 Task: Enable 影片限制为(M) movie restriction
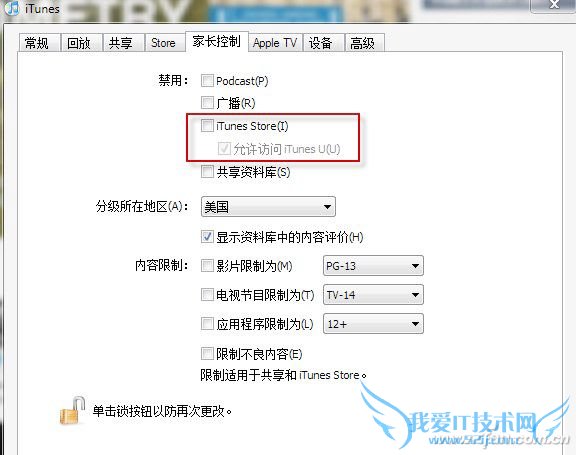tap(207, 266)
